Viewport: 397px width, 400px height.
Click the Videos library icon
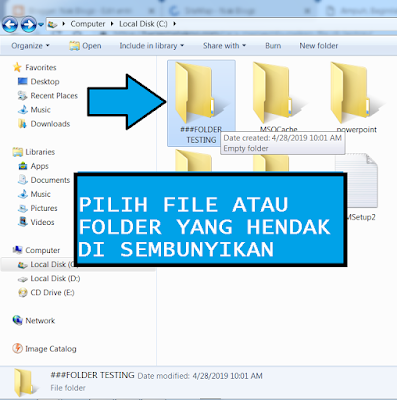tap(23, 222)
